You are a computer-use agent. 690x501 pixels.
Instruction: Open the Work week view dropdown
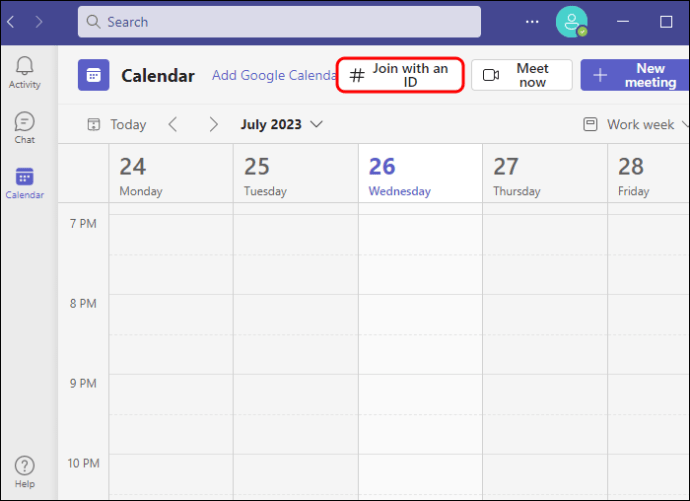click(636, 124)
